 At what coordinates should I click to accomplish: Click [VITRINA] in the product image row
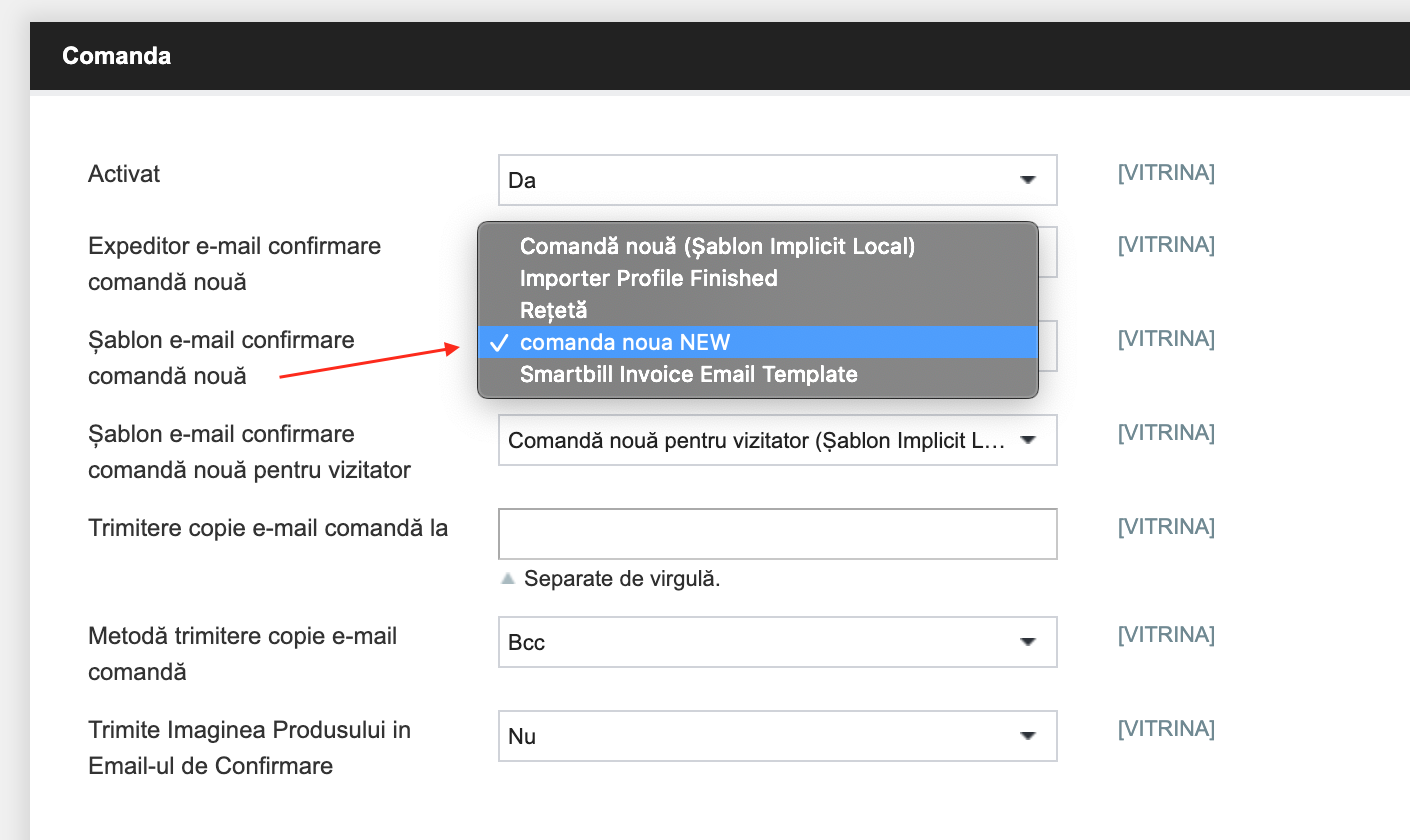point(1166,729)
